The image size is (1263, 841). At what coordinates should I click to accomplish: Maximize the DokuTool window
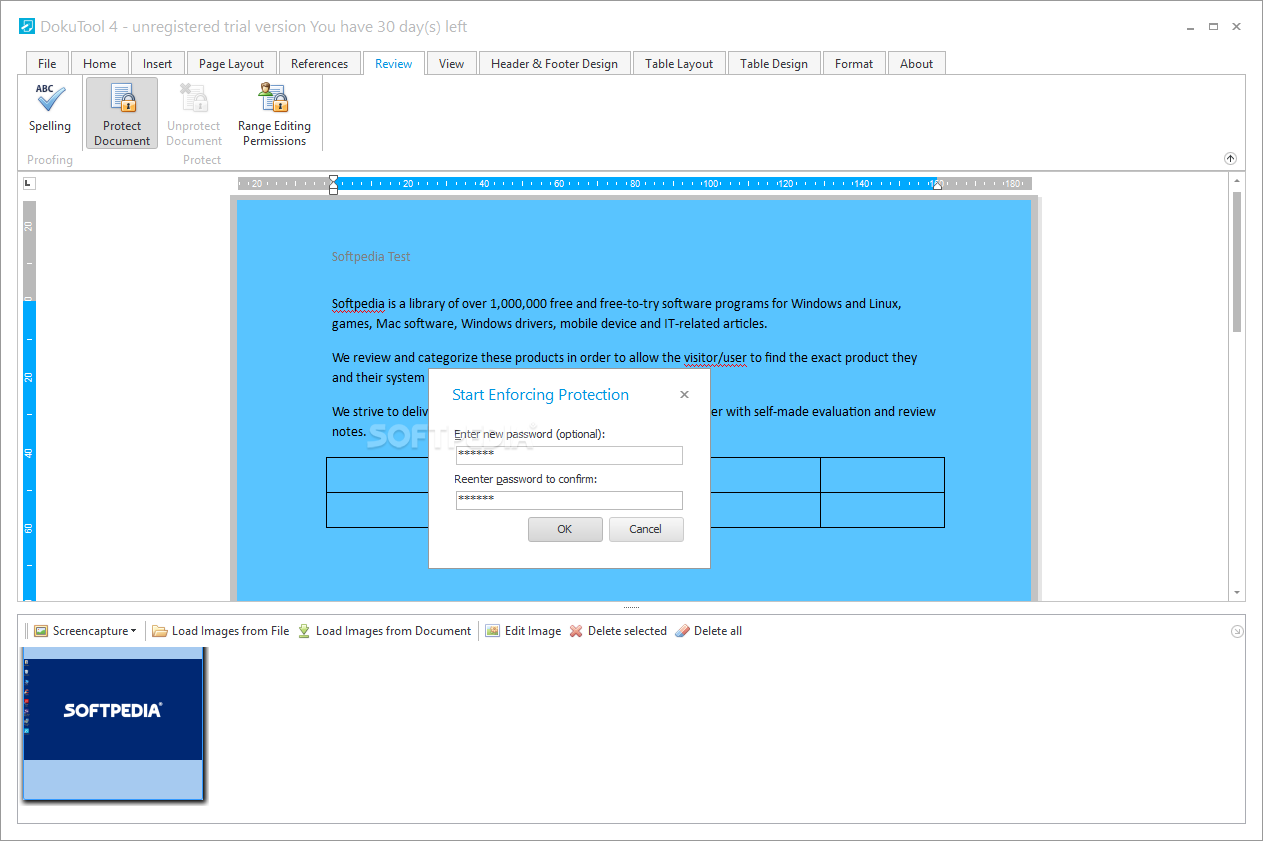1213,26
